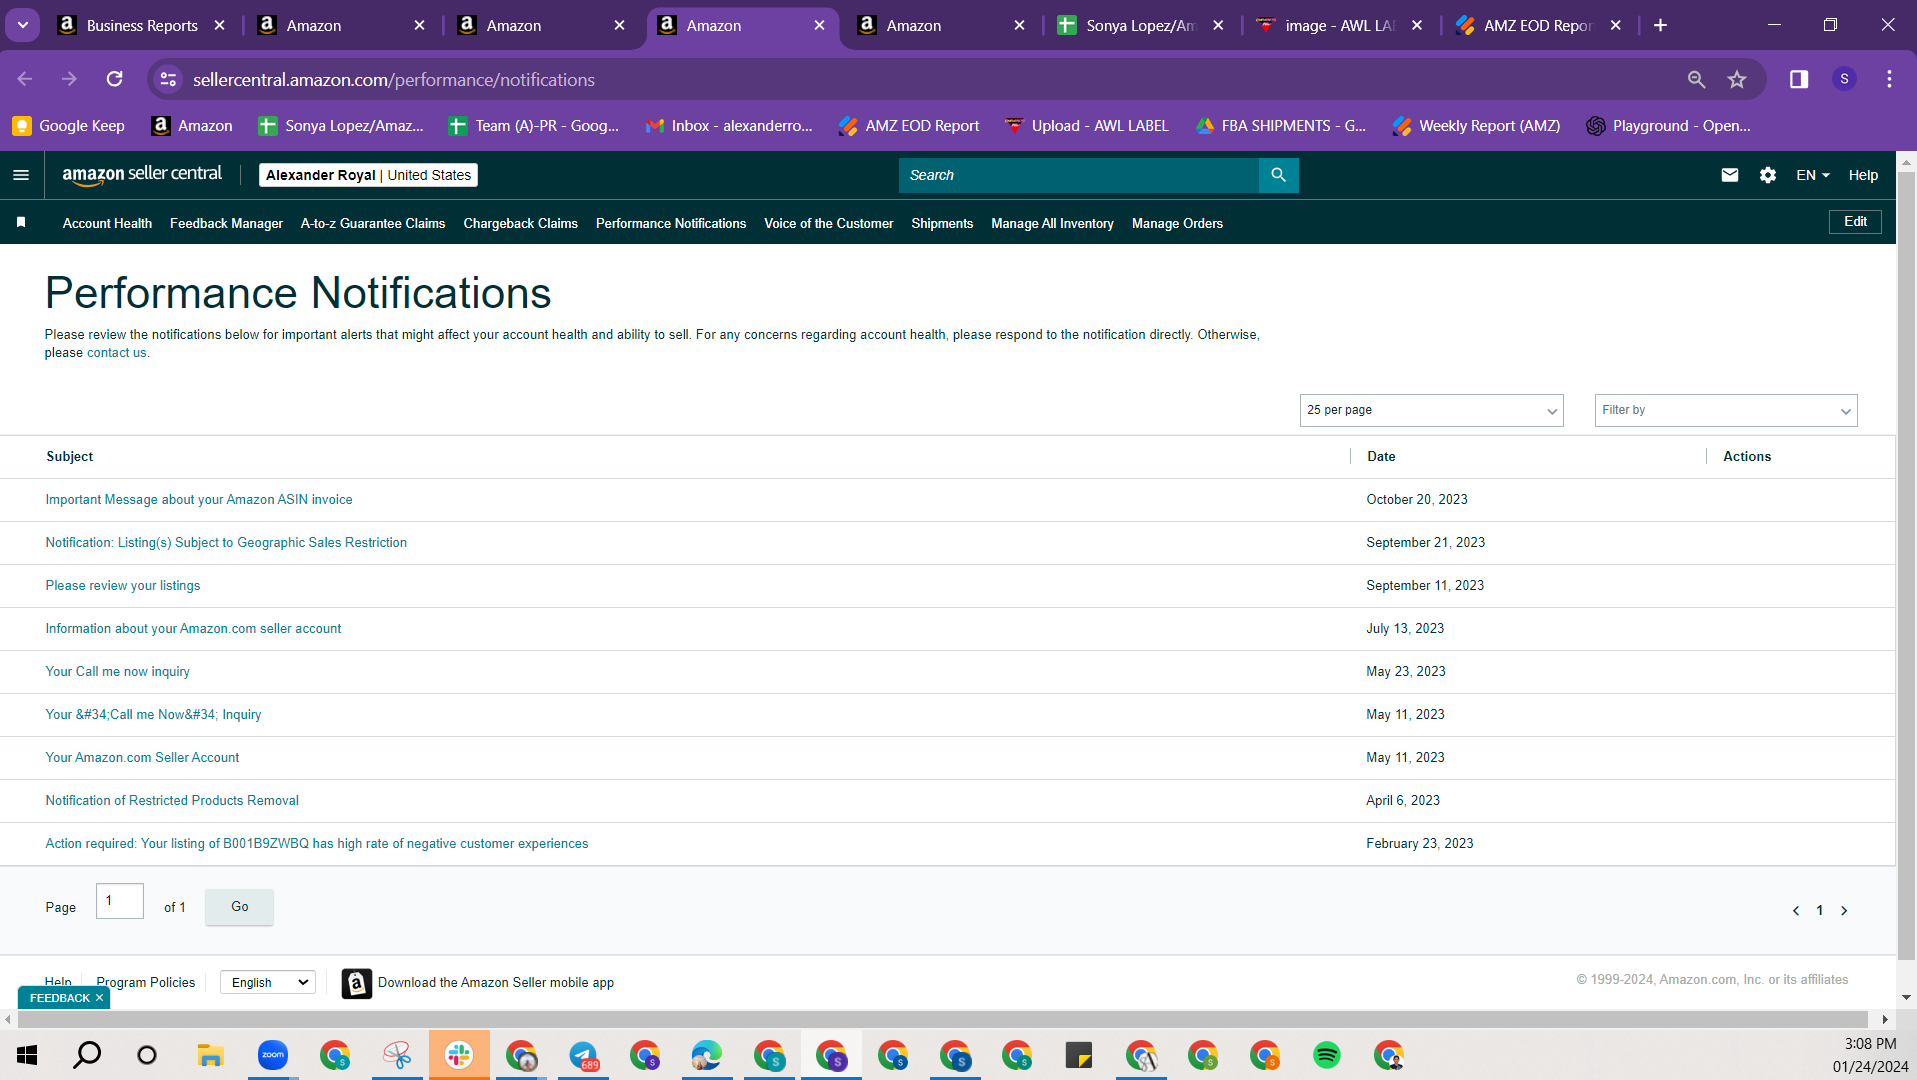Screen dimensions: 1917x1080
Task: Open Zoom from the taskbar
Action: 272,1055
